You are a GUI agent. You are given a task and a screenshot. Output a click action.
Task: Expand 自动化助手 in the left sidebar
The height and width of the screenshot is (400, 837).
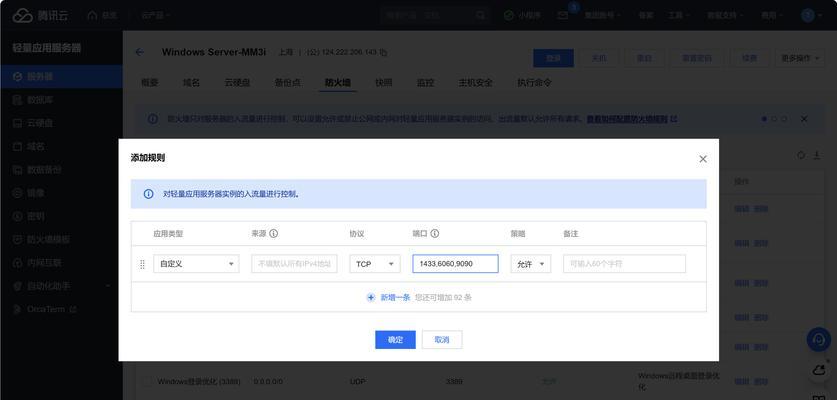click(x=61, y=286)
